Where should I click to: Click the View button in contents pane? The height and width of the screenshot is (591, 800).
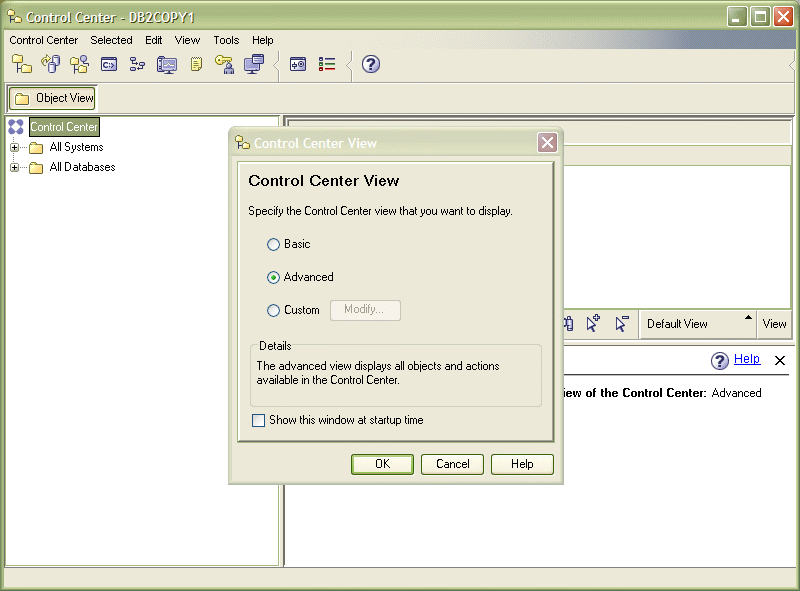tap(774, 324)
